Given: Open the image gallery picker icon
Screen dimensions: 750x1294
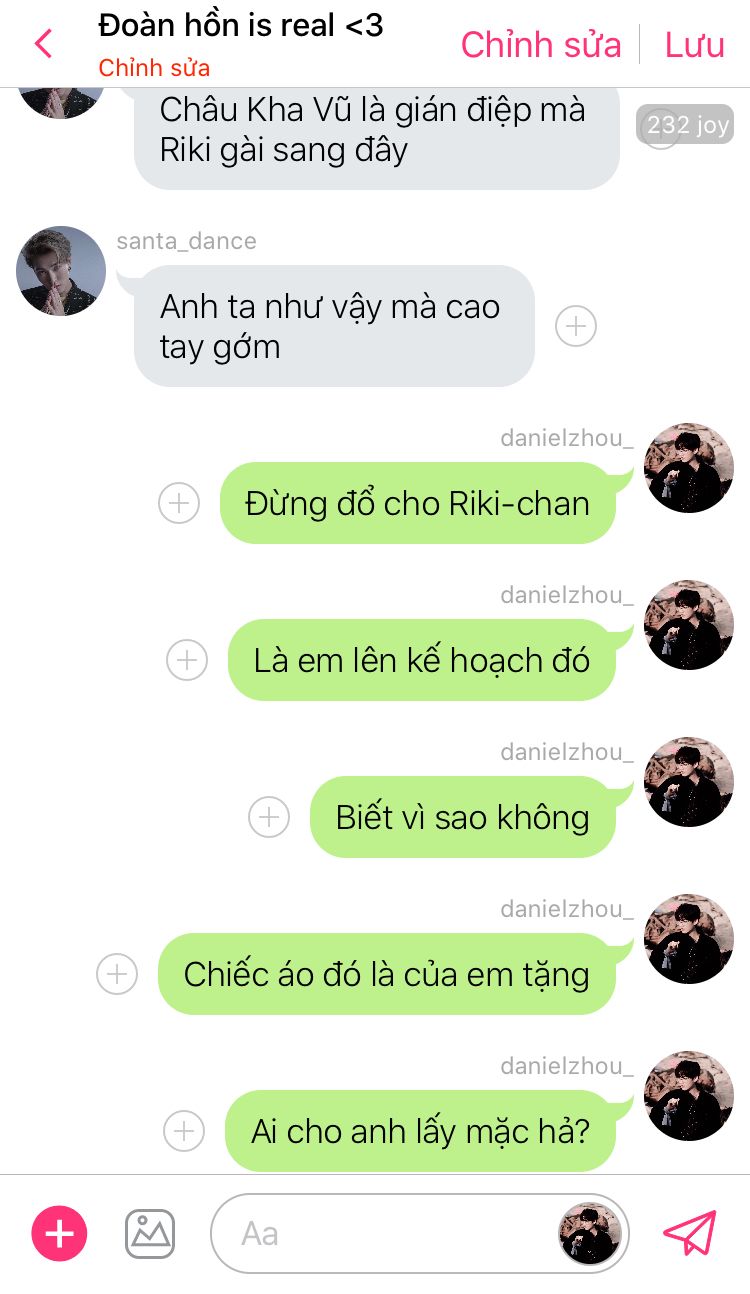Looking at the screenshot, I should pyautogui.click(x=150, y=1233).
